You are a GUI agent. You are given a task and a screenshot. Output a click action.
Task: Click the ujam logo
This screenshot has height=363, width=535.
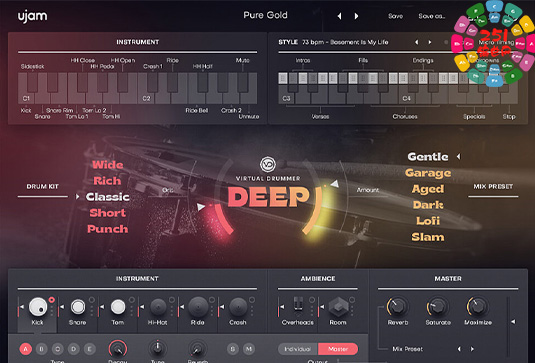(33, 16)
